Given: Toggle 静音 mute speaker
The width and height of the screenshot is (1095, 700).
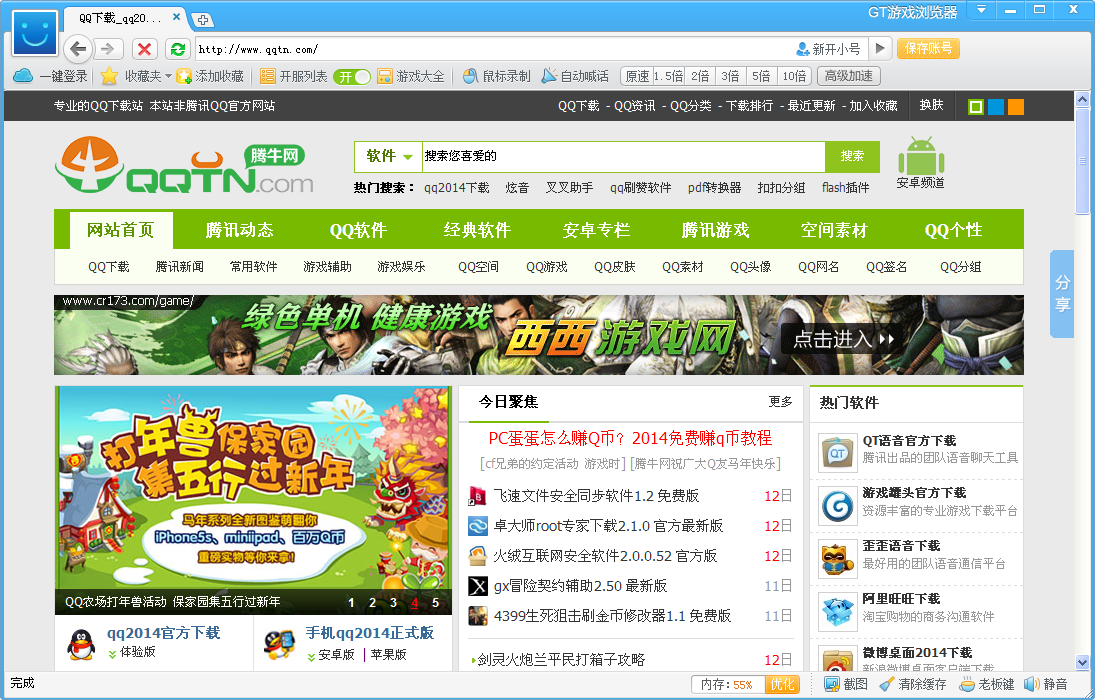Looking at the screenshot, I should tap(1045, 685).
